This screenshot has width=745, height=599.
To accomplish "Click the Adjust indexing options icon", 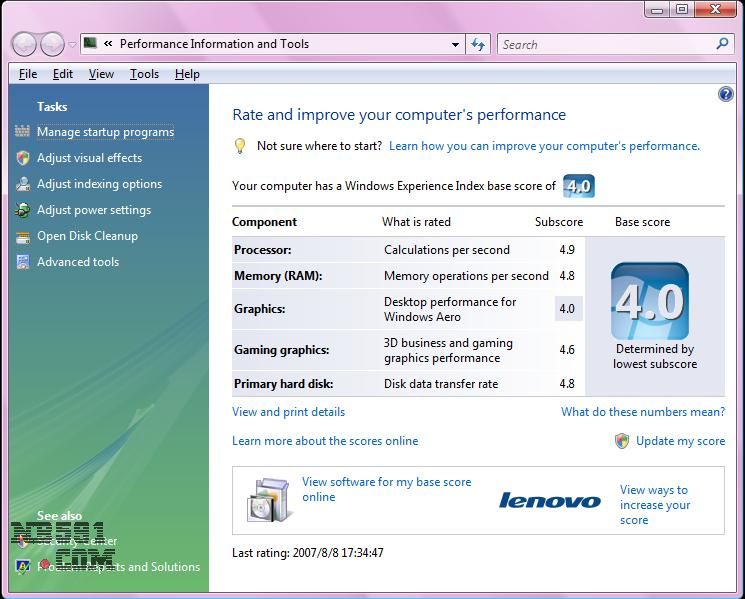I will pyautogui.click(x=23, y=184).
